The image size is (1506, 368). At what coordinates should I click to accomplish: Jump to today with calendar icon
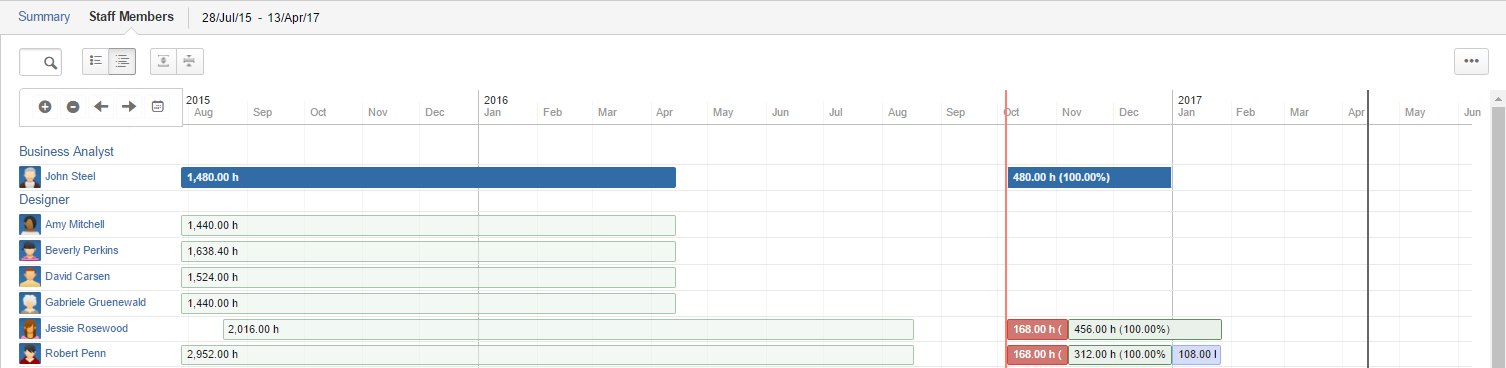click(157, 106)
